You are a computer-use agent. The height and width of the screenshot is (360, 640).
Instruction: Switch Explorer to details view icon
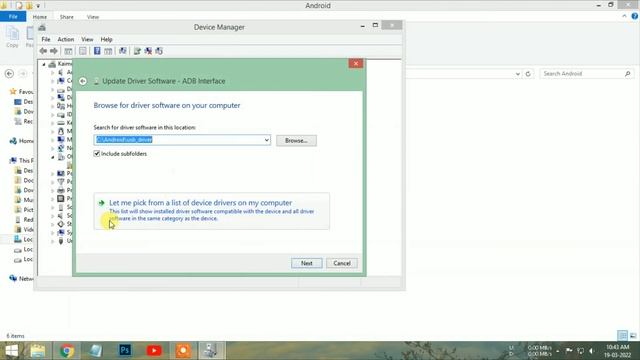click(622, 336)
